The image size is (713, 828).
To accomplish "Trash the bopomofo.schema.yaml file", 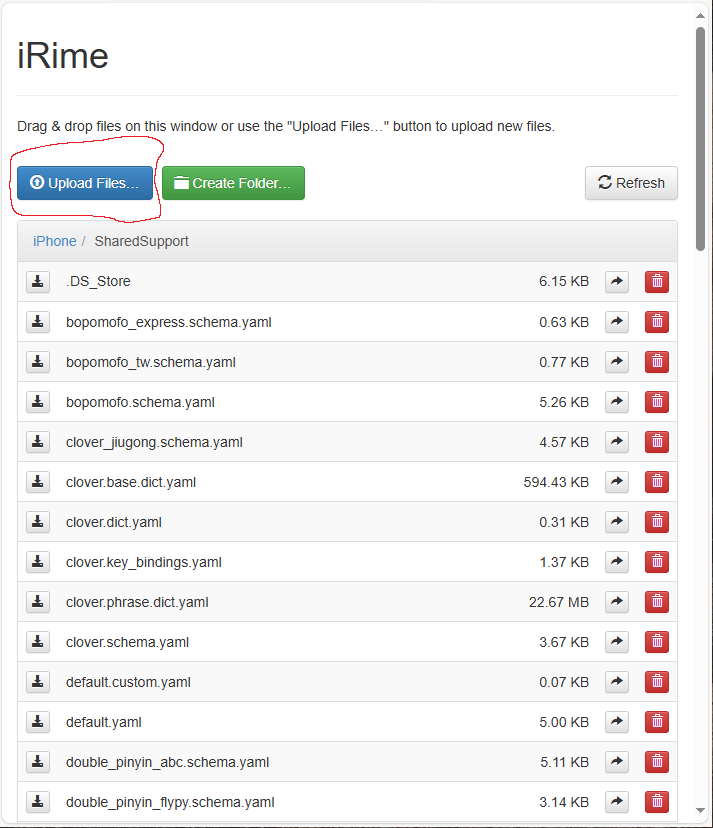I will (657, 402).
